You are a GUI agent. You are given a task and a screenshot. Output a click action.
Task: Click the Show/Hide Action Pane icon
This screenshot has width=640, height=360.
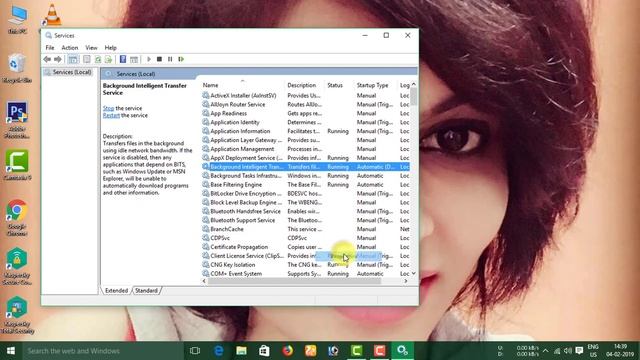coord(134,60)
